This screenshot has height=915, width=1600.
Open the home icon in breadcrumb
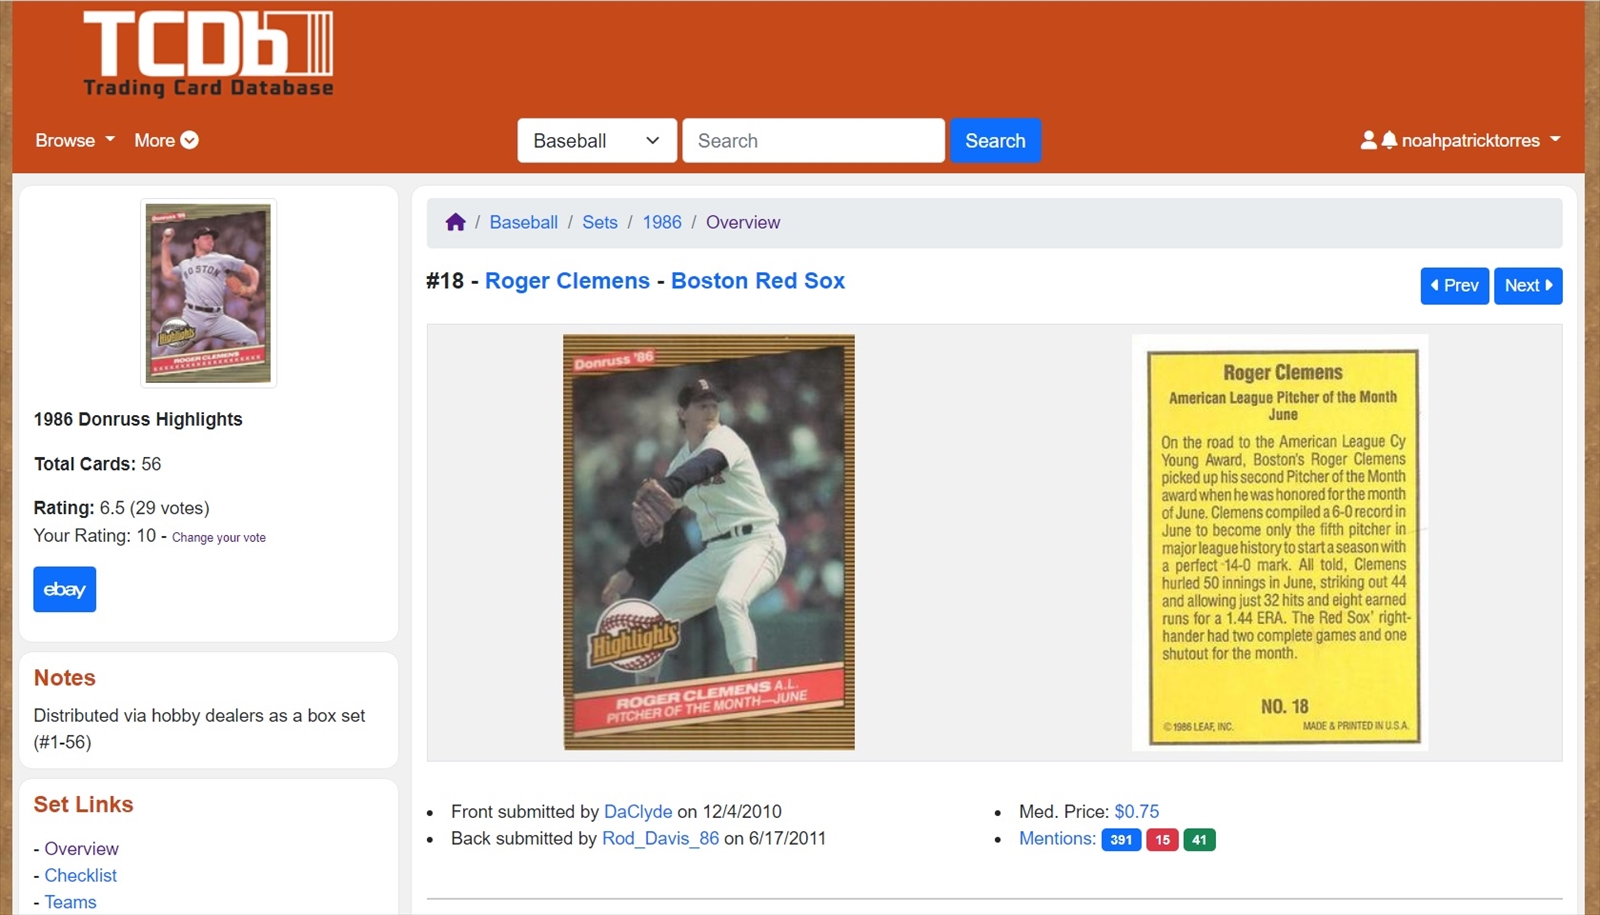(x=456, y=222)
